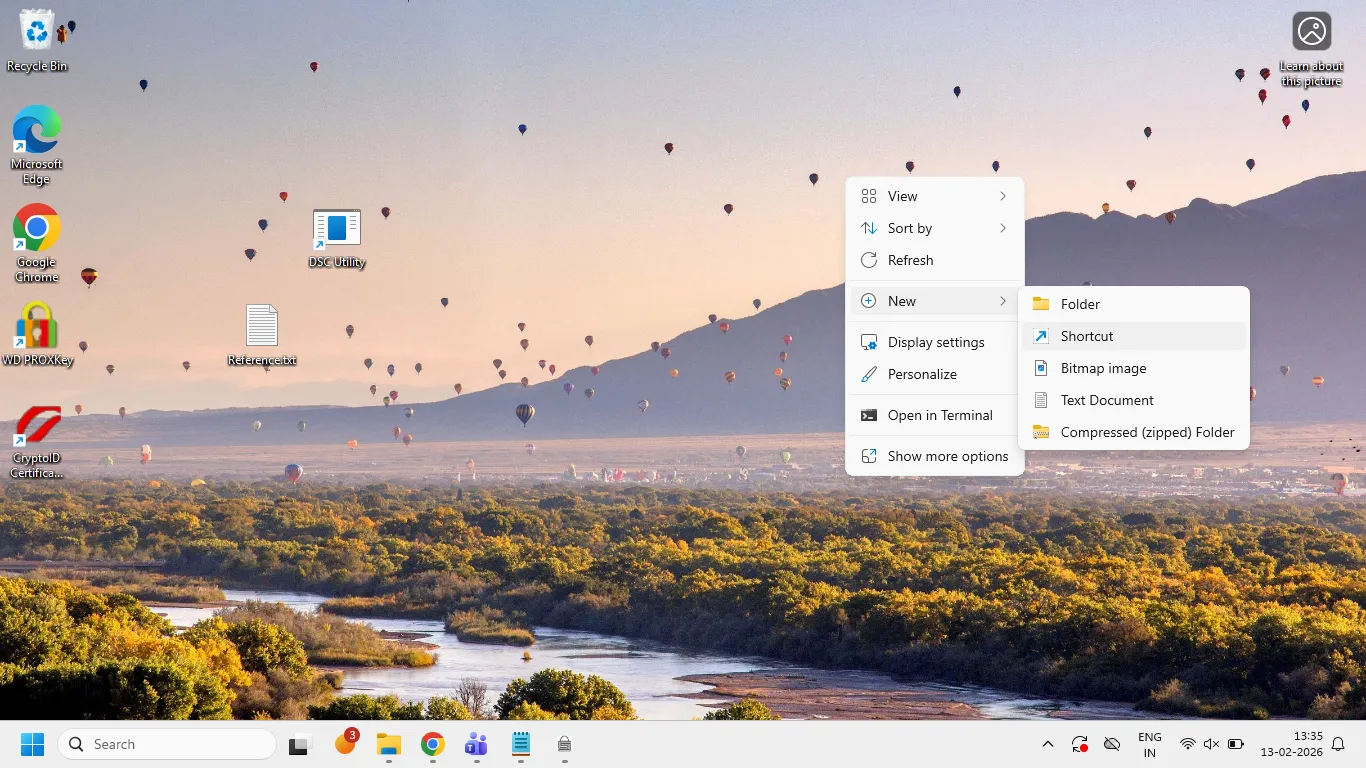This screenshot has width=1366, height=768.
Task: Create a new Text Document
Action: pos(1134,400)
